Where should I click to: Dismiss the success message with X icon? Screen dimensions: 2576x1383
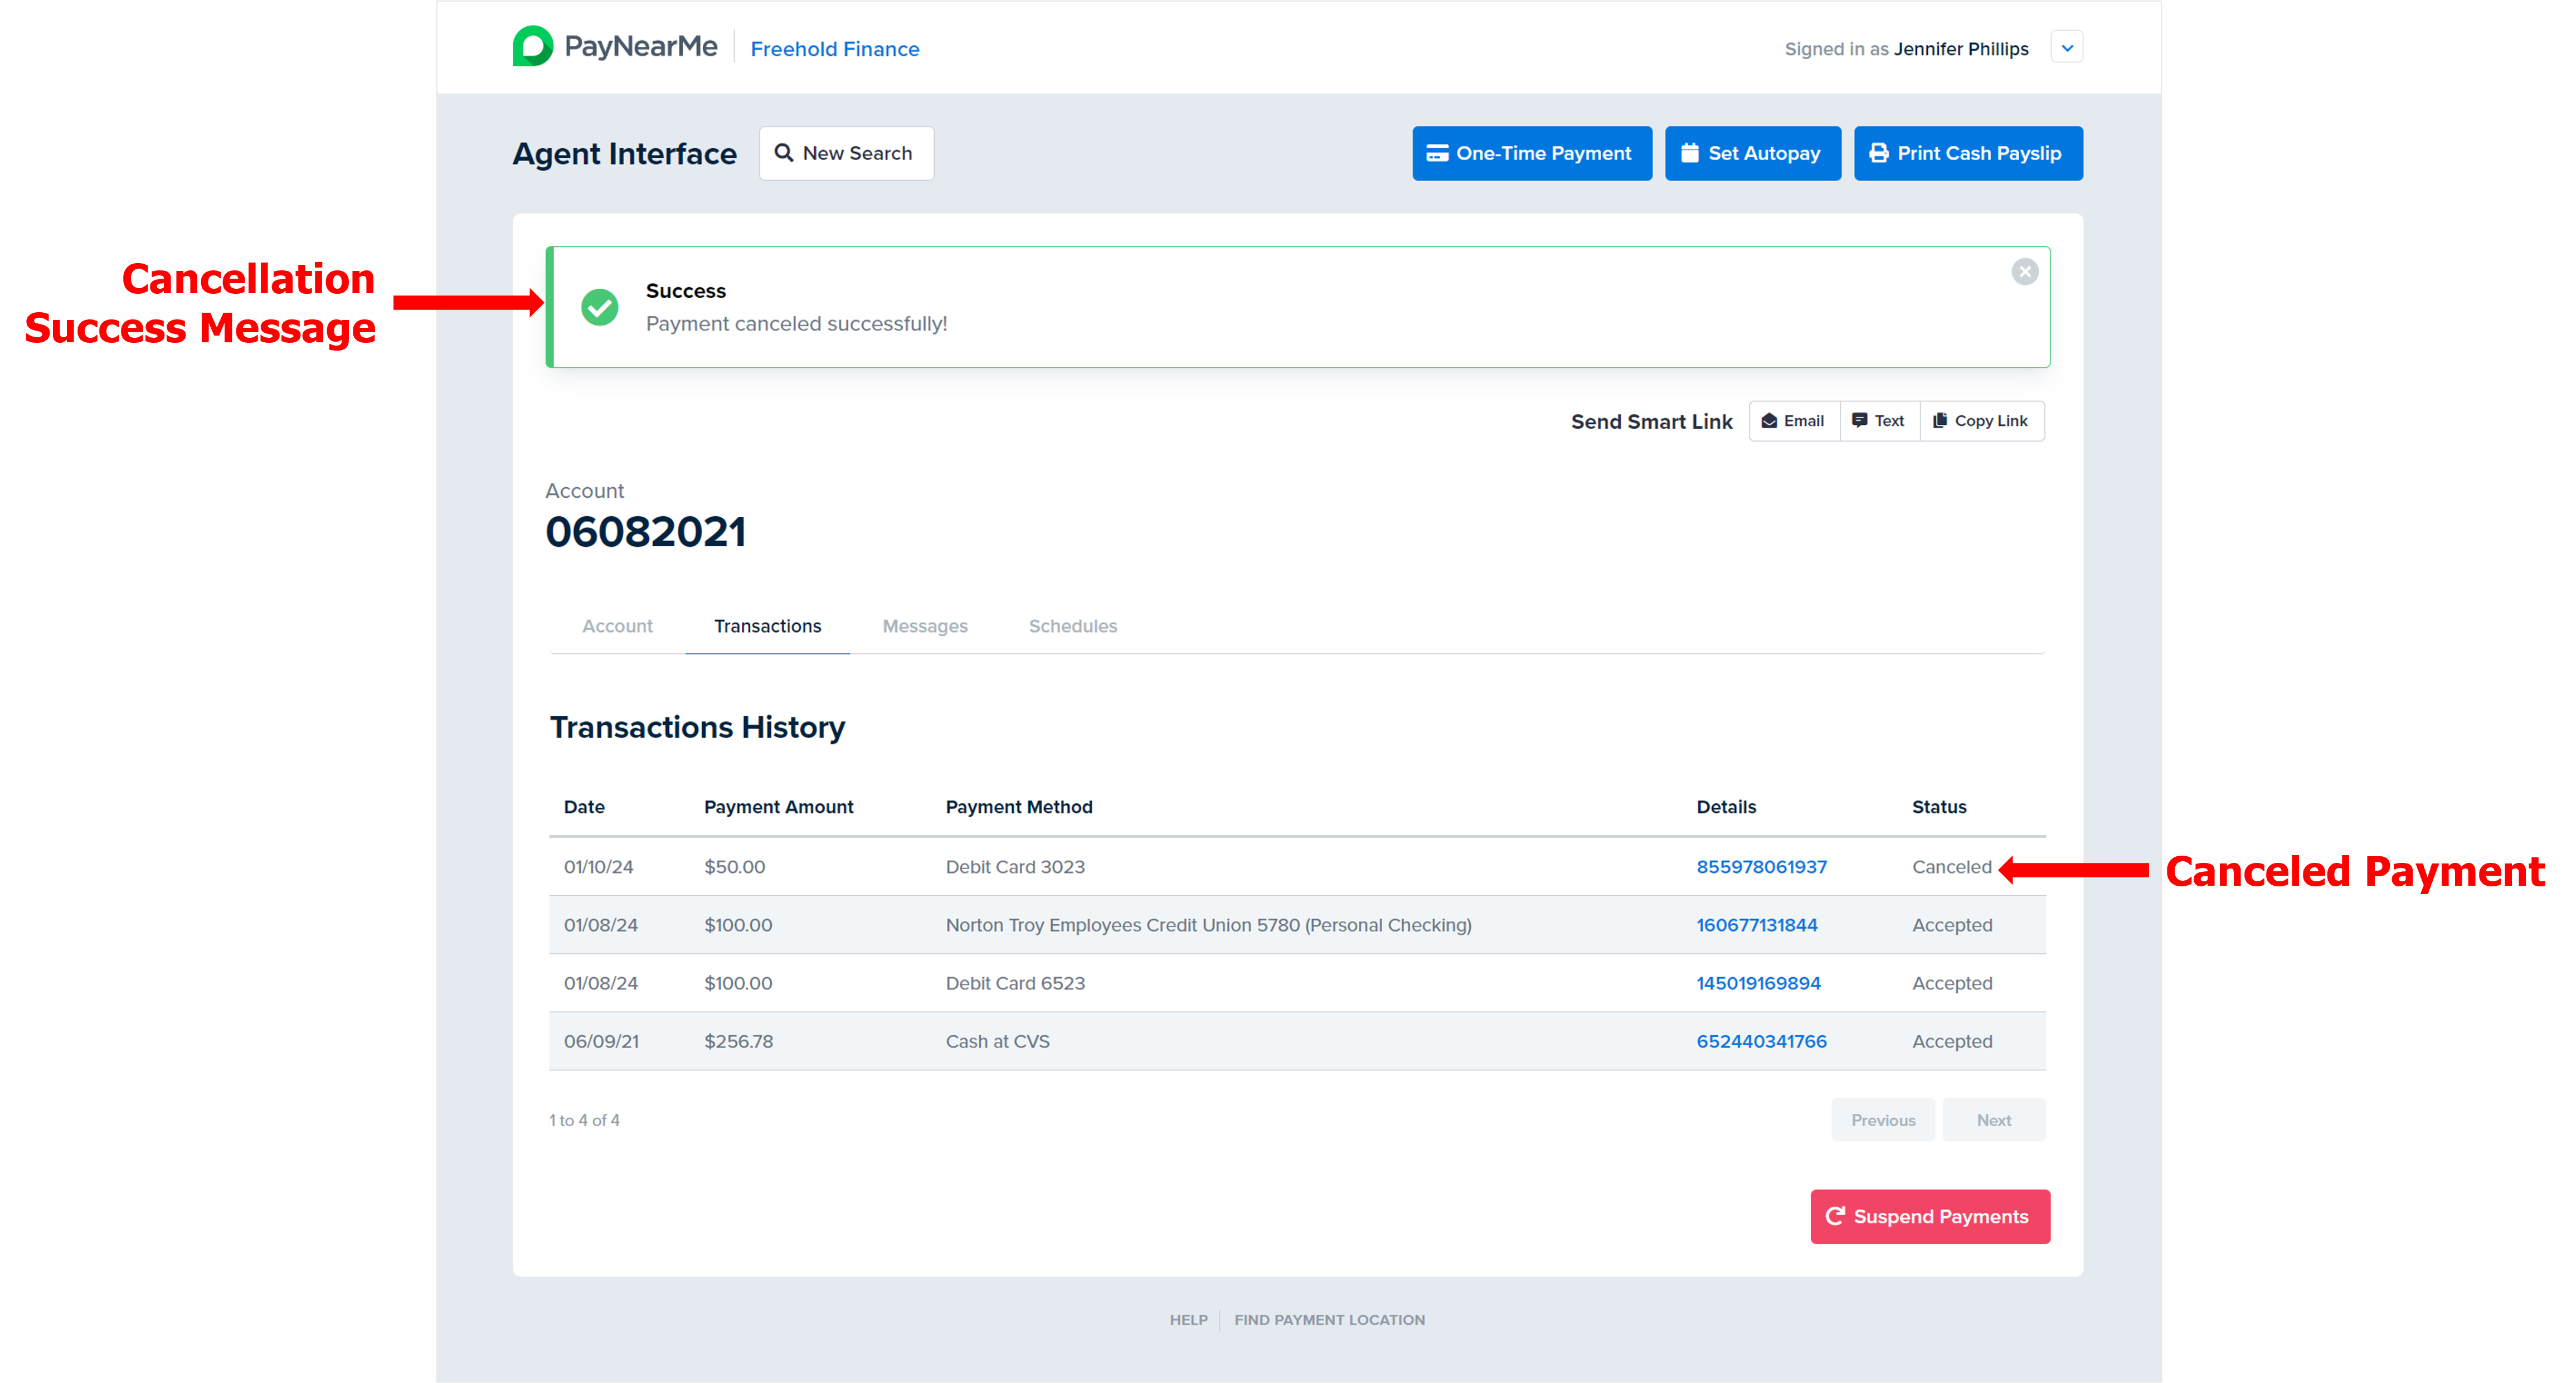(x=2024, y=272)
